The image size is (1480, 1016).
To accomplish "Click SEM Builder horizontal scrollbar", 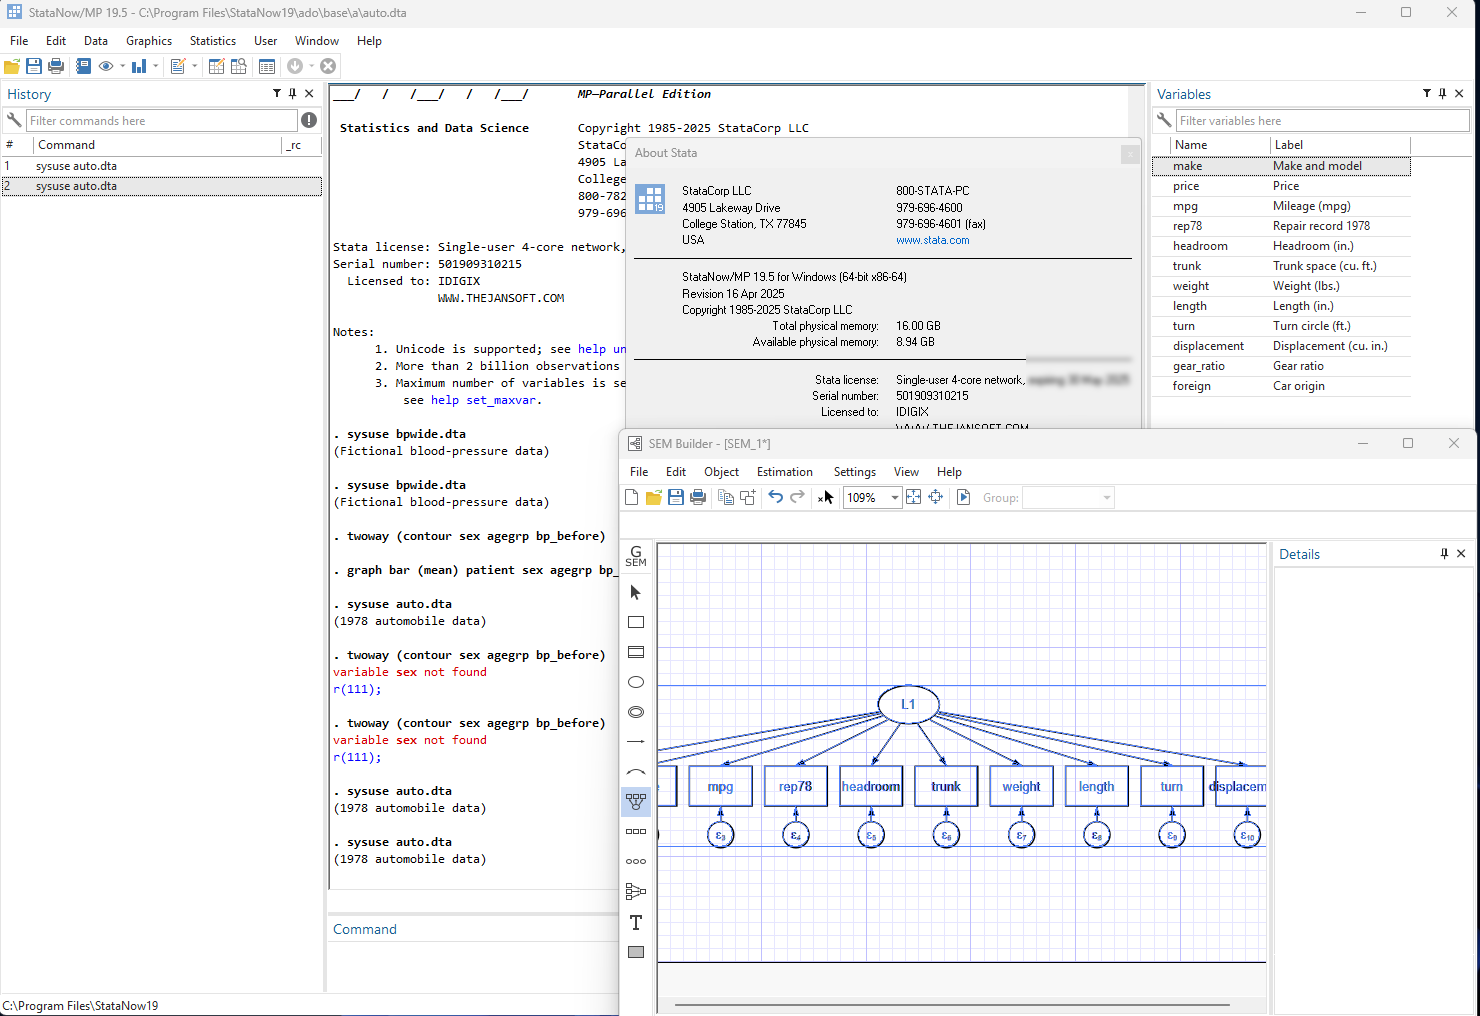I will [952, 1004].
